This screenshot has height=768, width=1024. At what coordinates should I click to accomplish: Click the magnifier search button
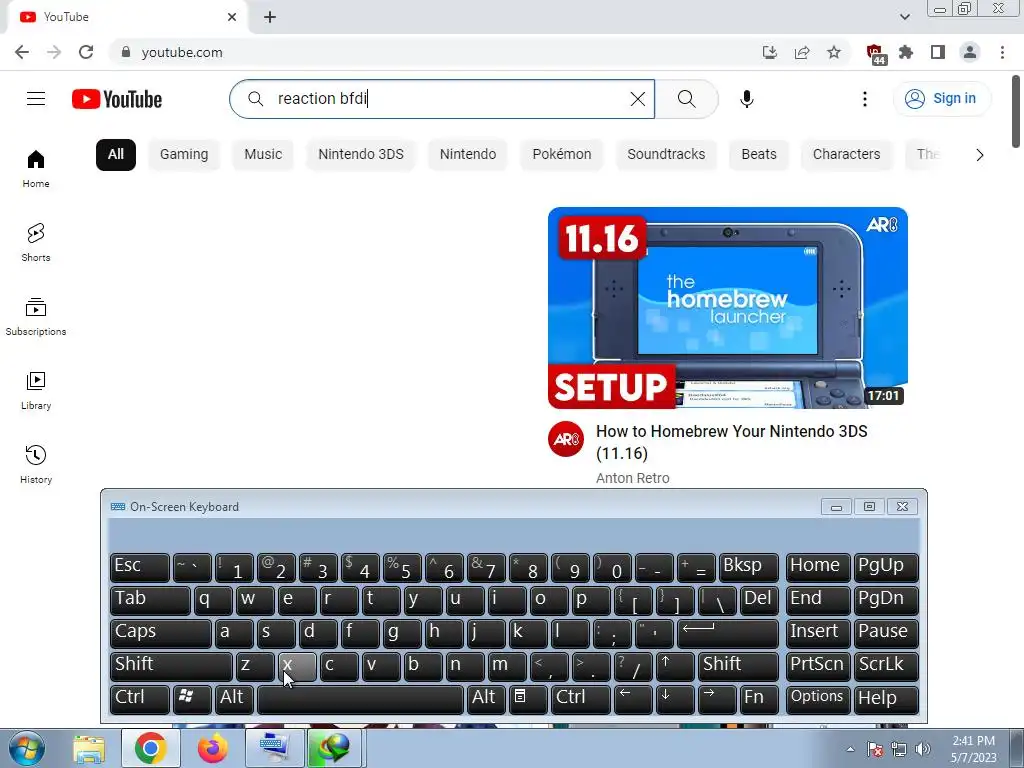point(686,99)
